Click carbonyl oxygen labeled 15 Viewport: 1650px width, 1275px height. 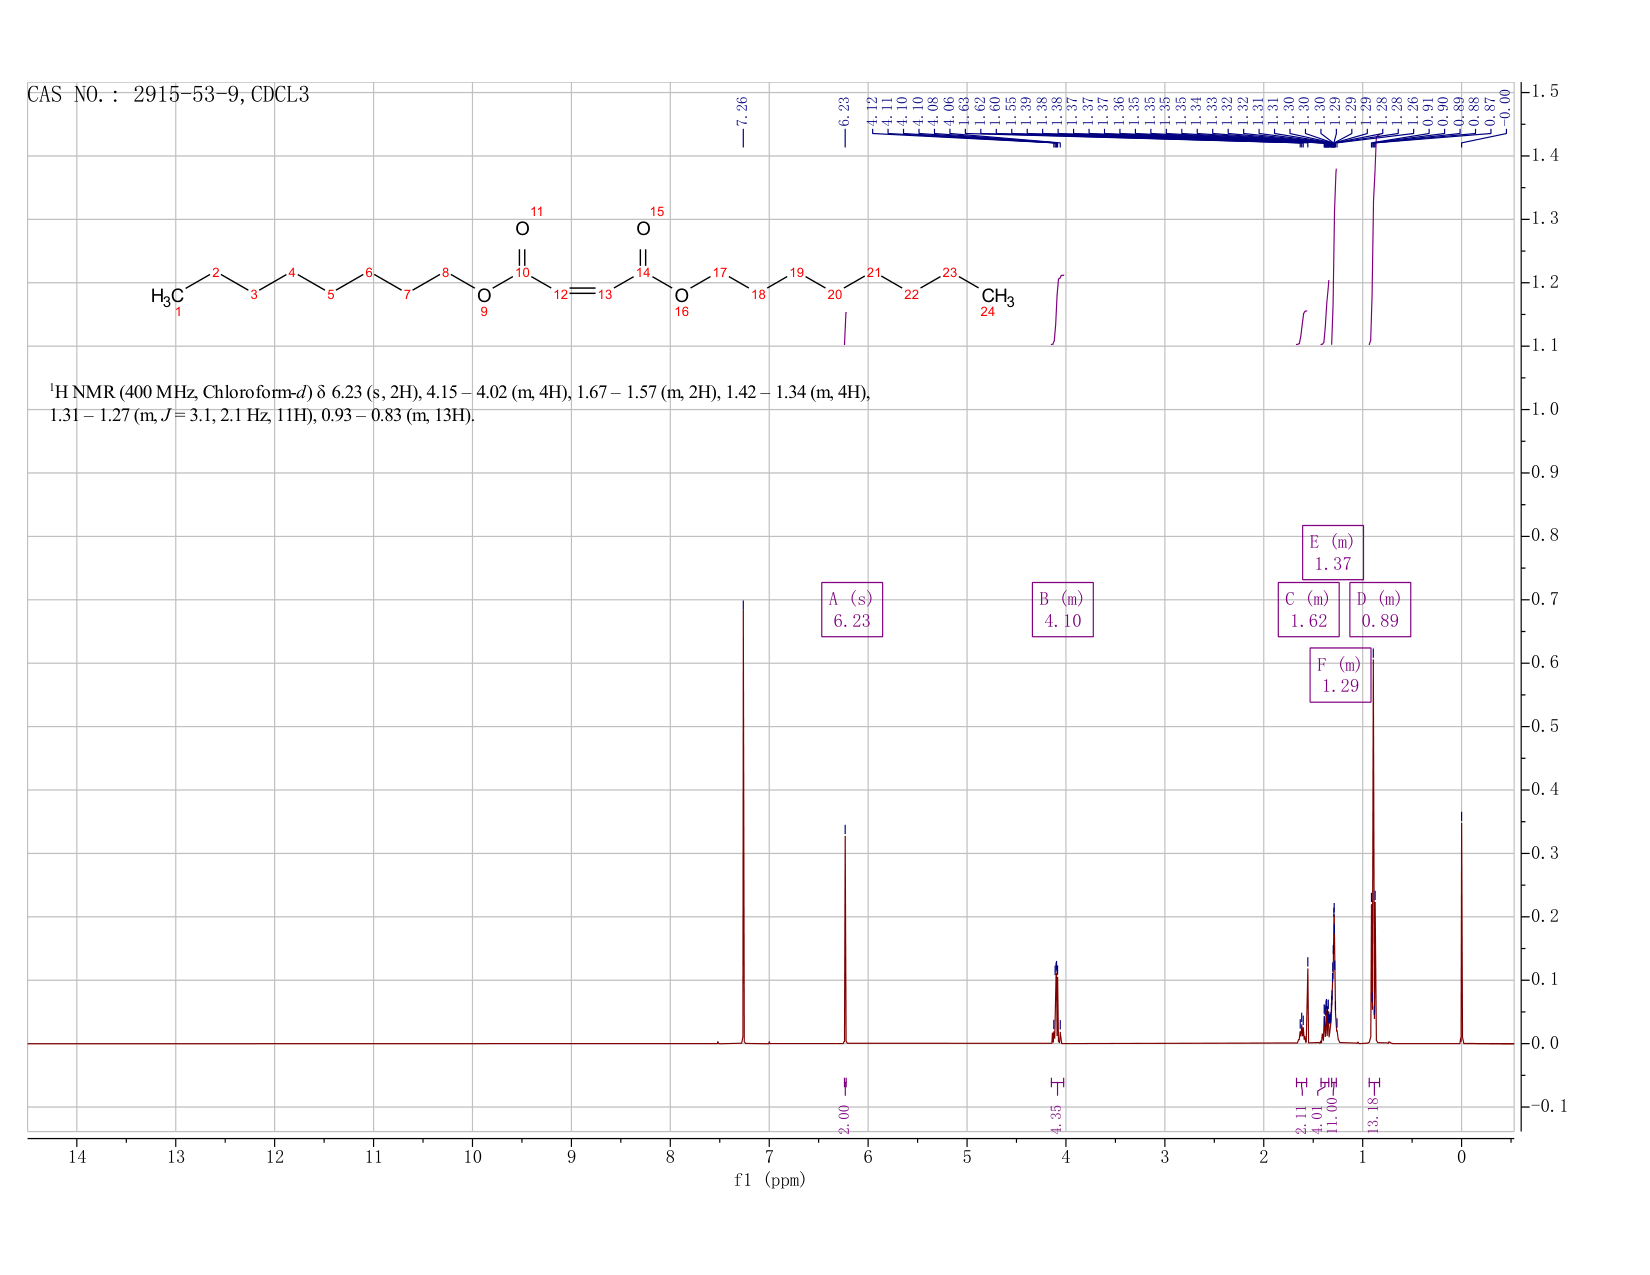tap(643, 229)
